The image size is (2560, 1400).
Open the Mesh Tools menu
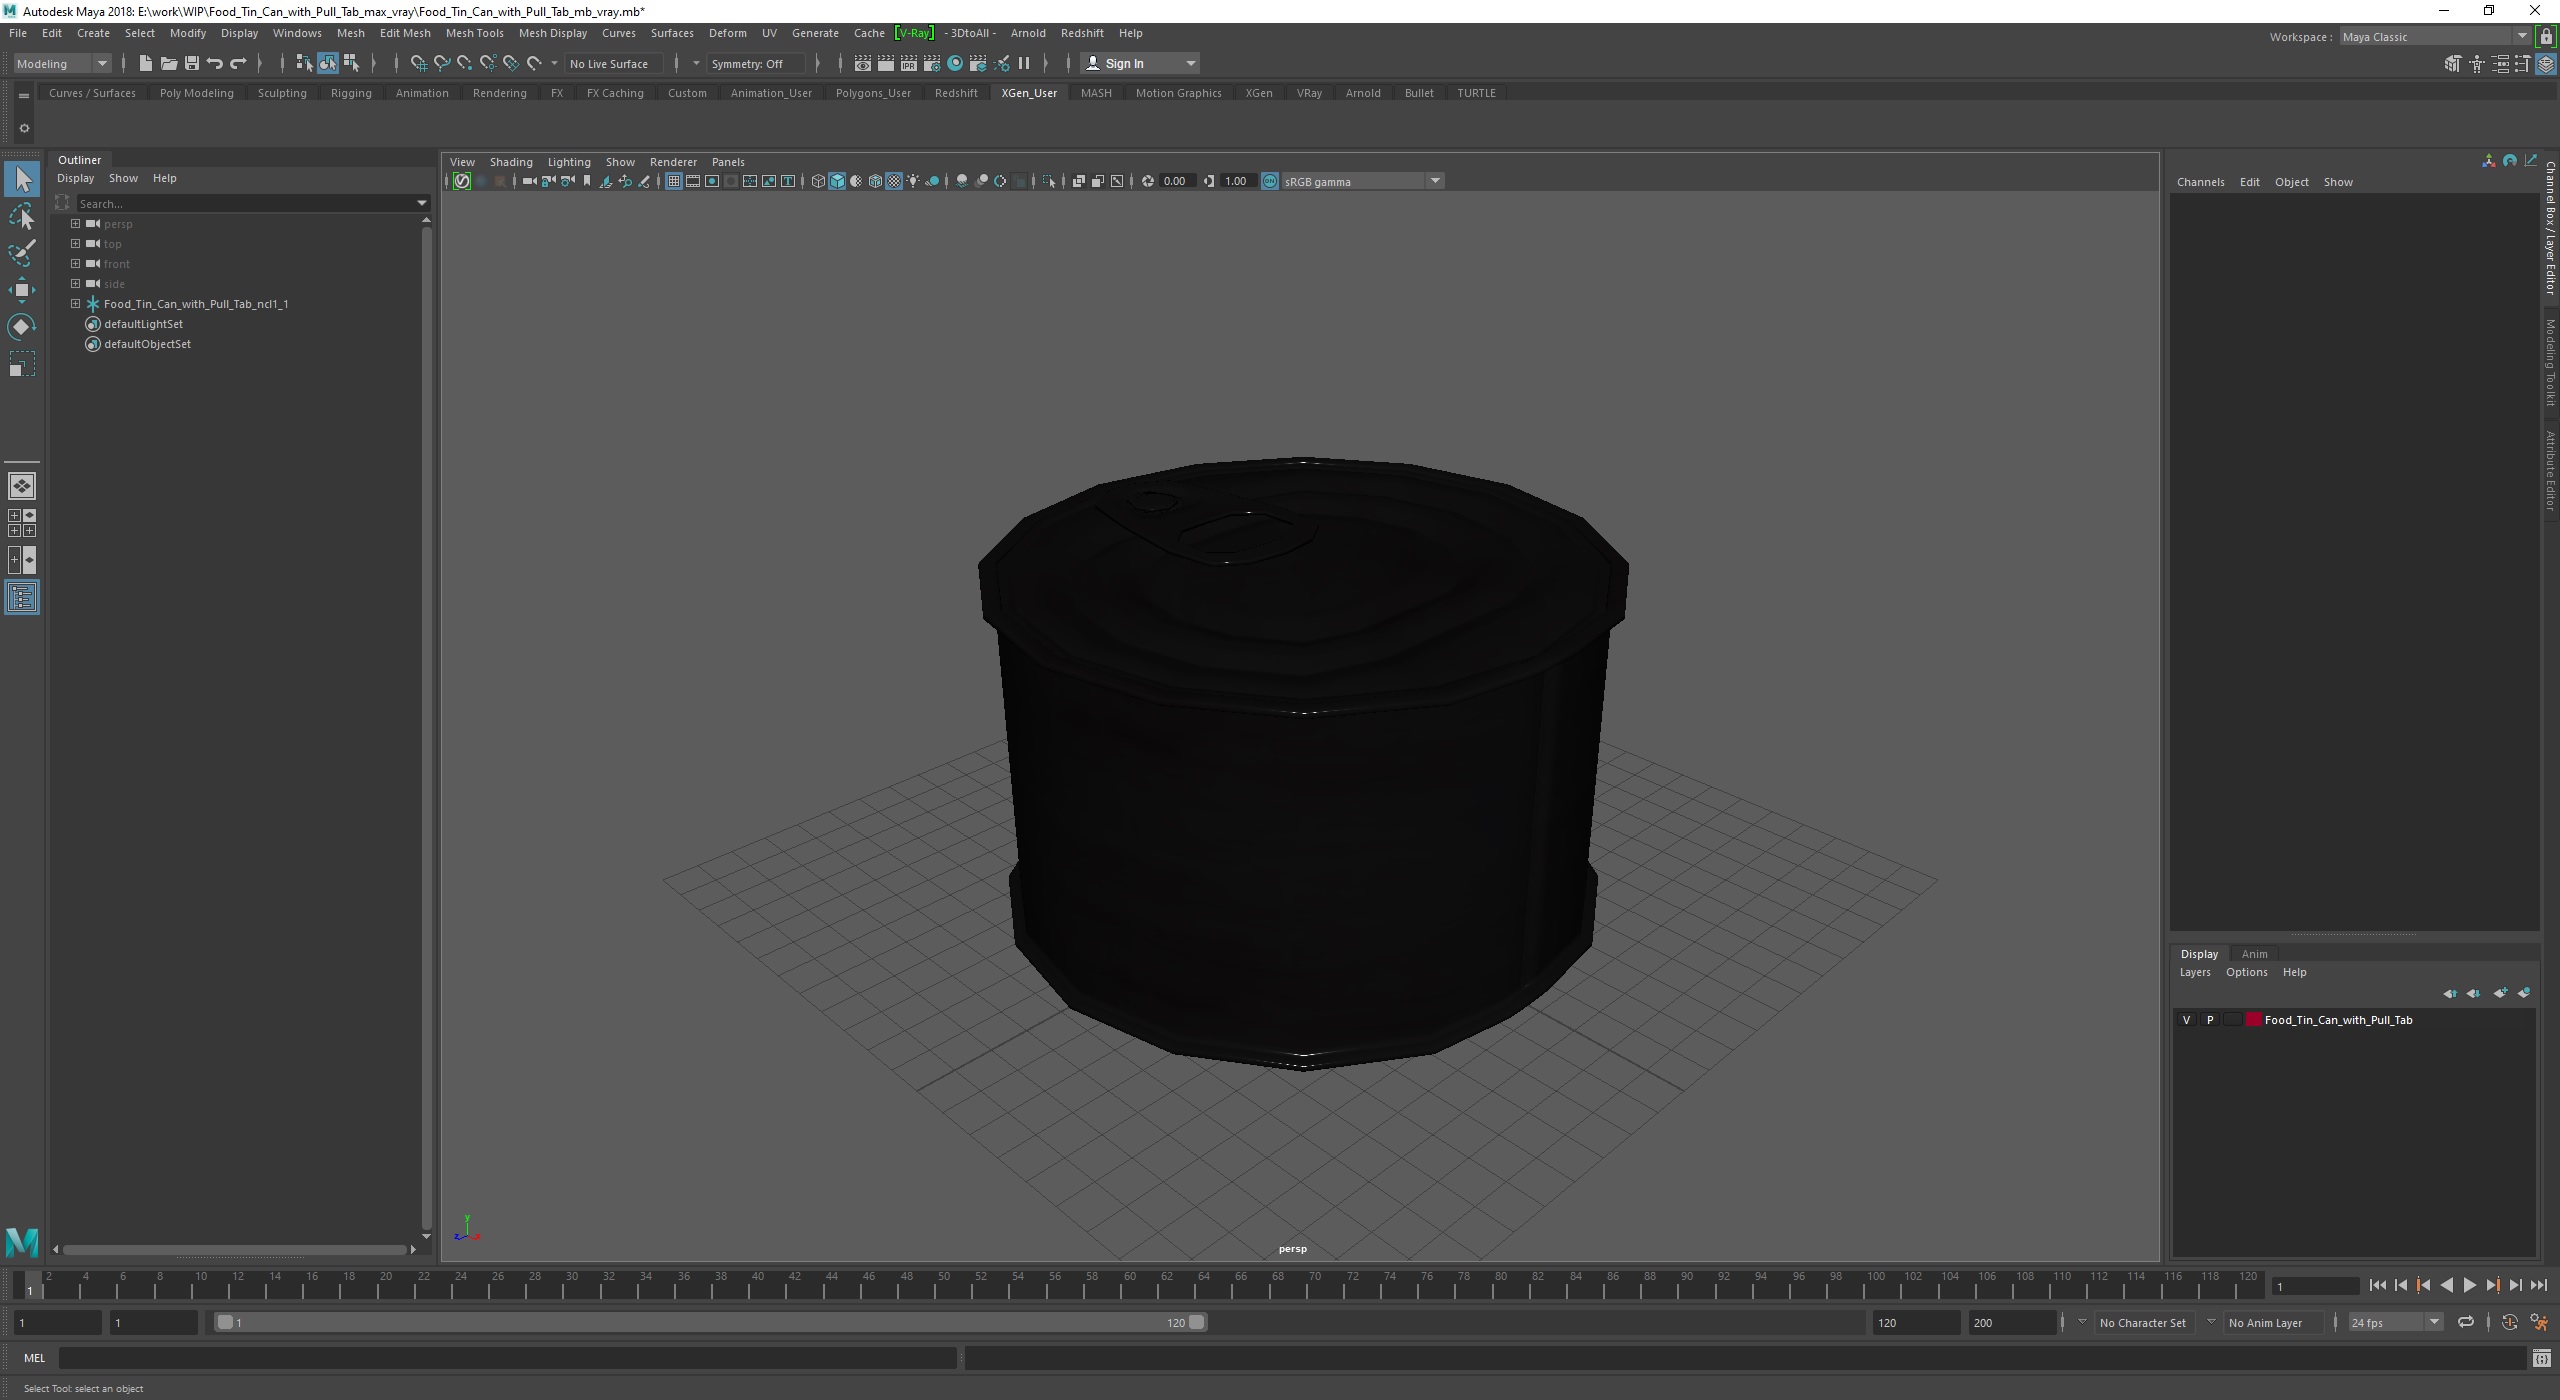coord(474,33)
